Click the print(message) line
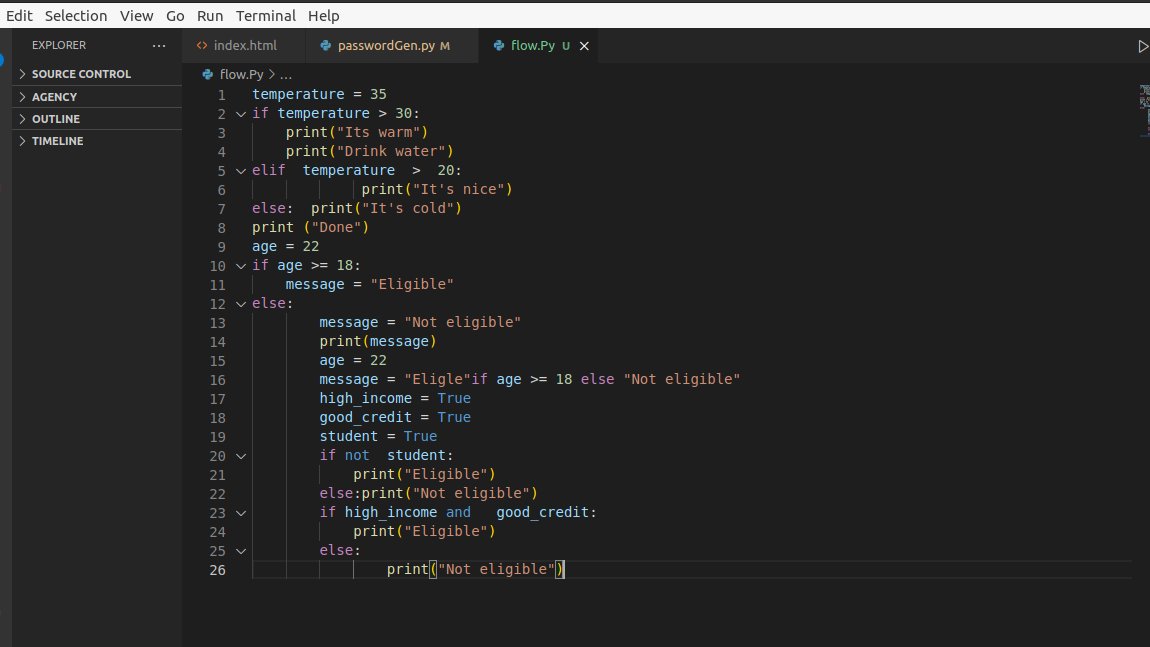This screenshot has height=647, width=1150. (378, 341)
